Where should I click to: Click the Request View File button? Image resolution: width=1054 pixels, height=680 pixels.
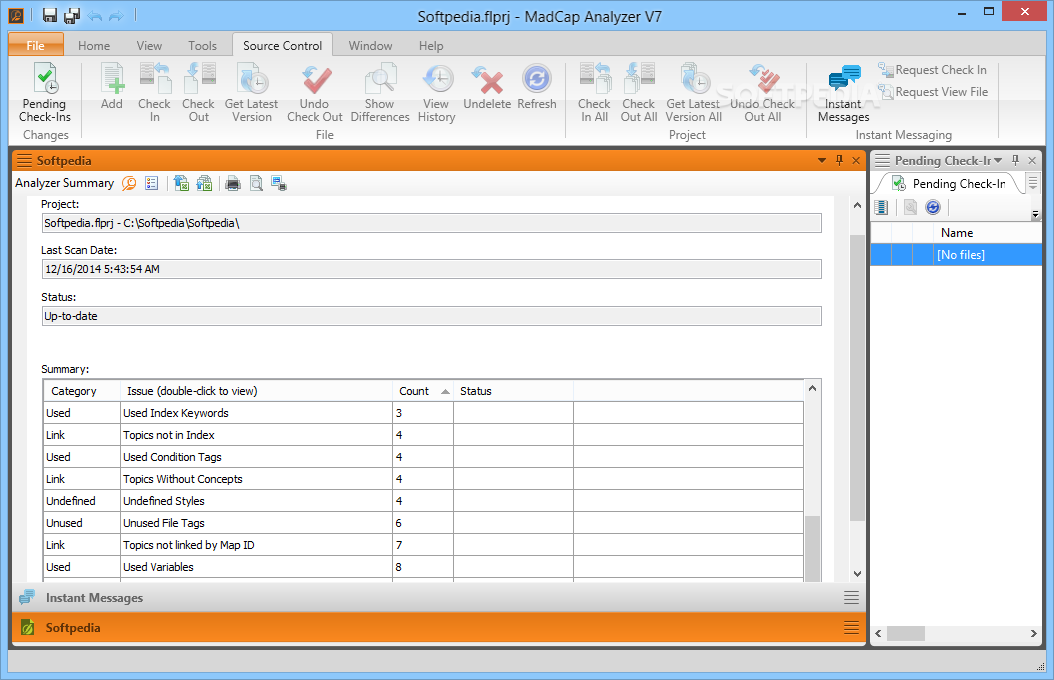(x=934, y=91)
